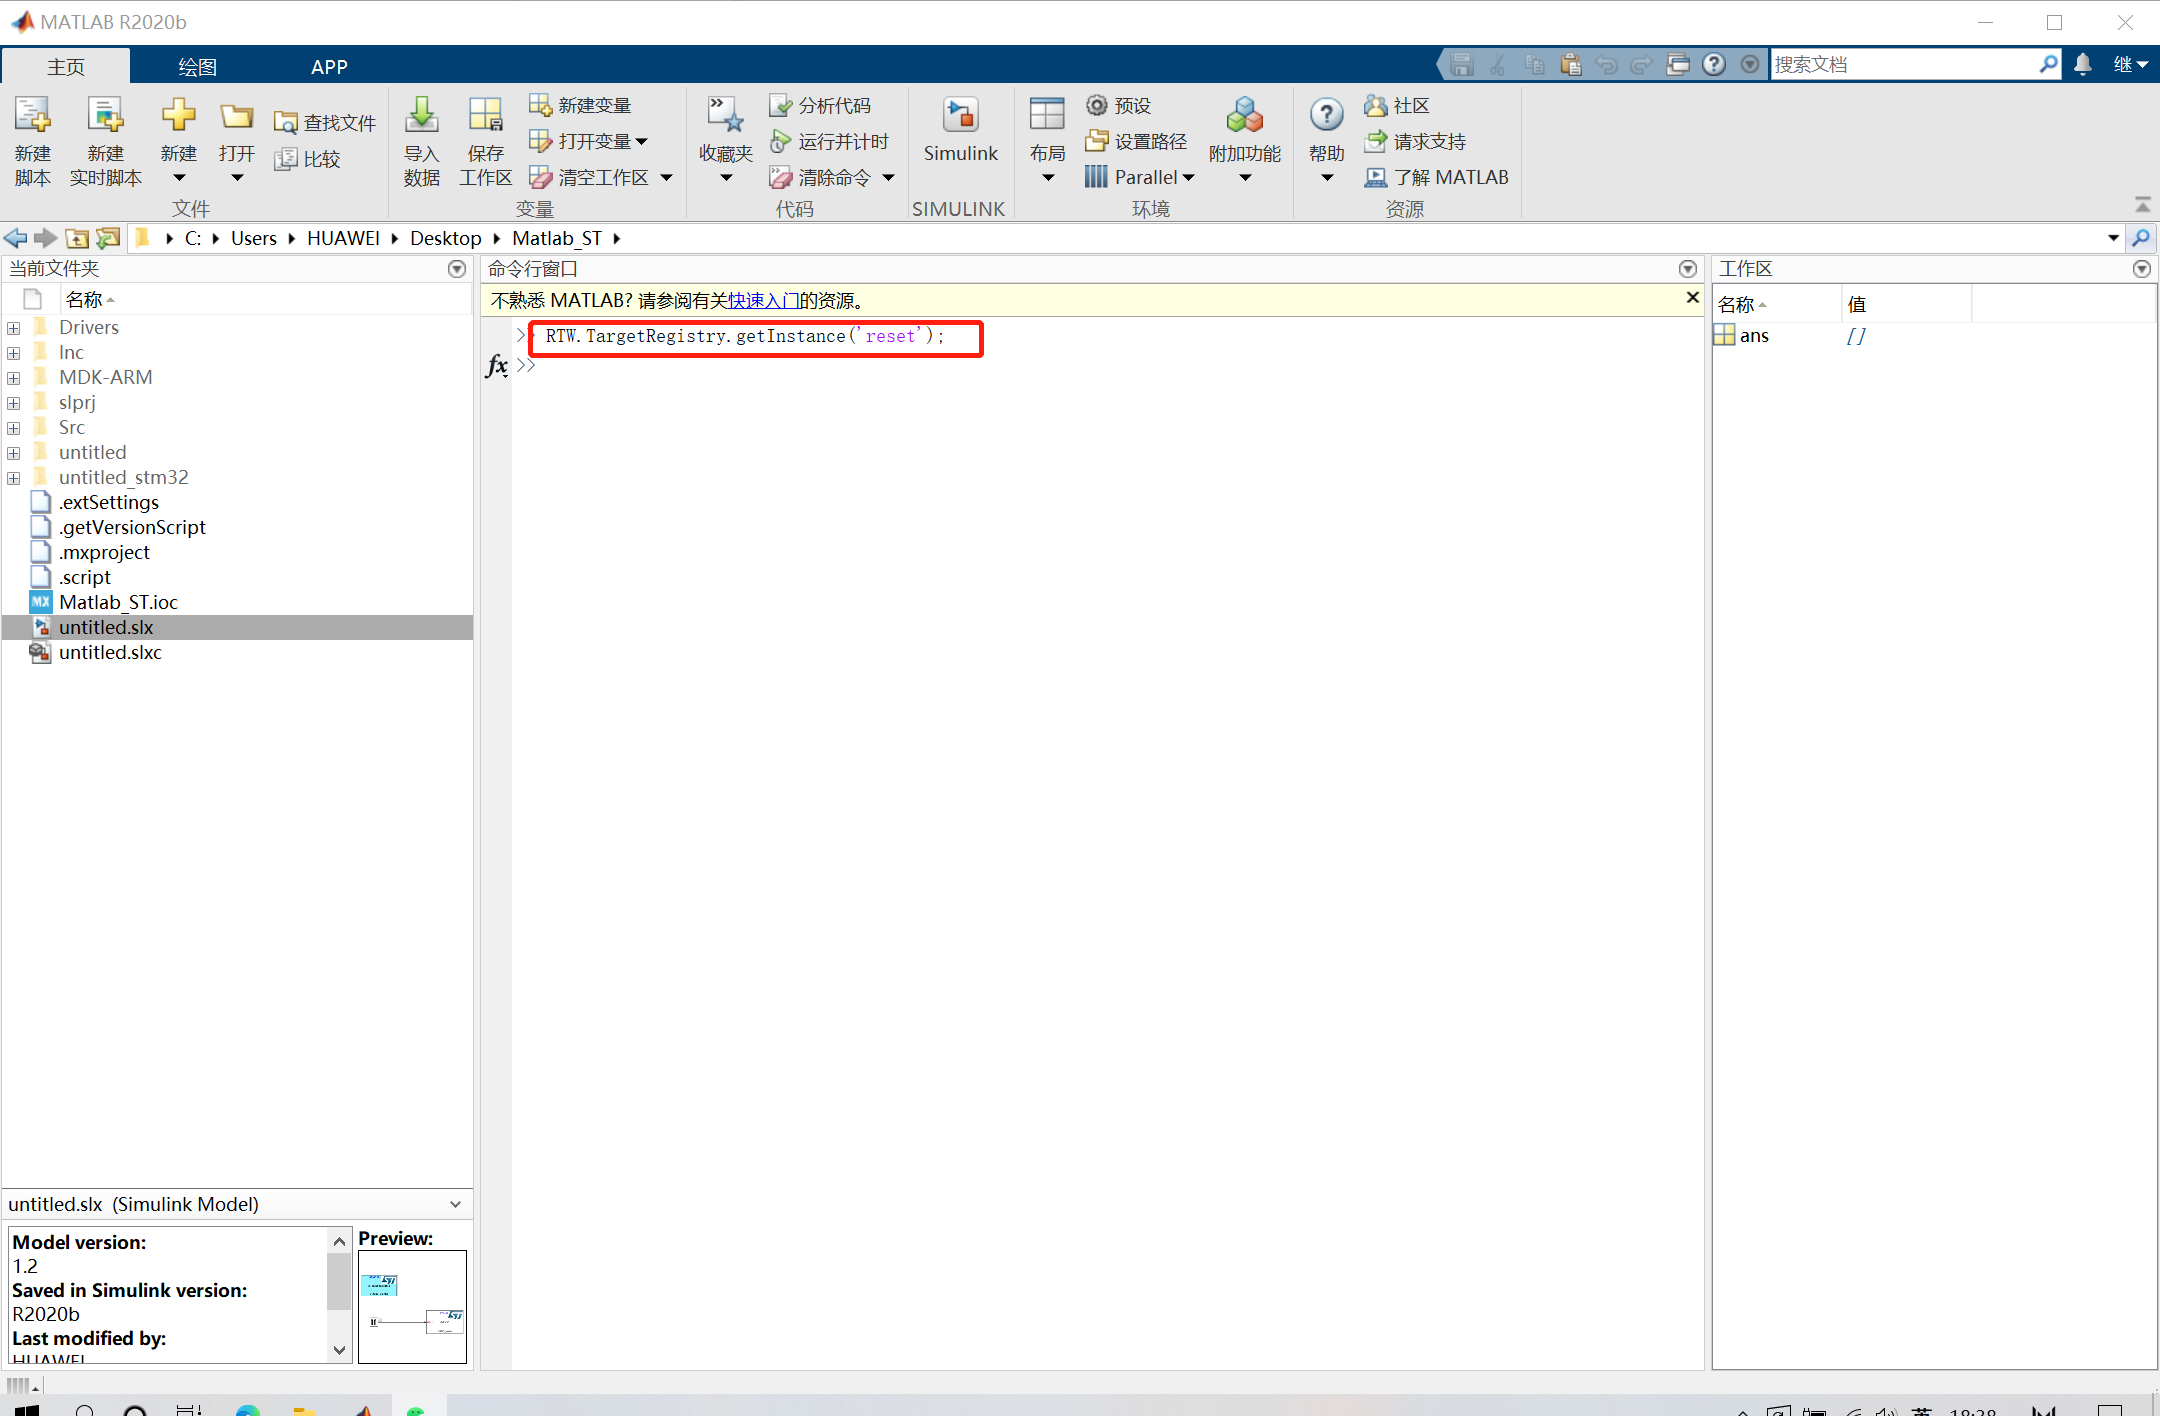
Task: Click Run and Time (运行并计时)
Action: [x=829, y=141]
